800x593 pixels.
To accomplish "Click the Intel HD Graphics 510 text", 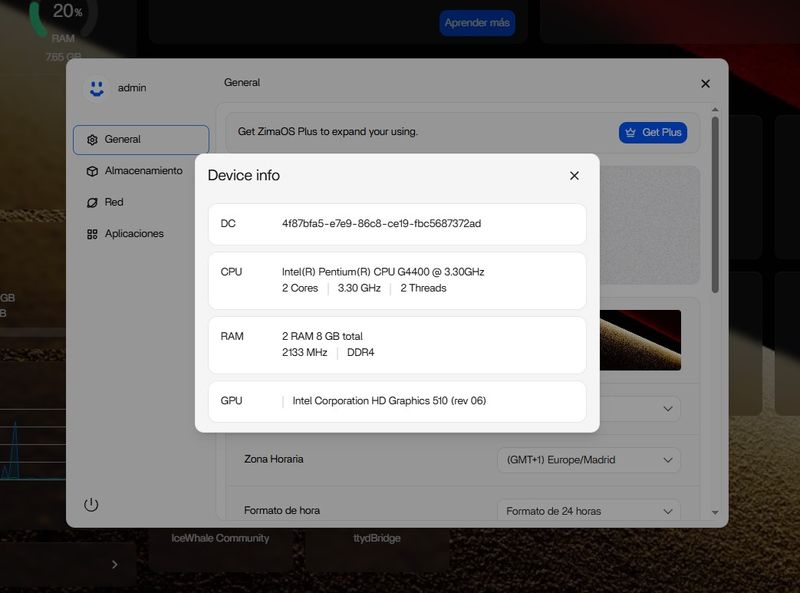I will click(389, 401).
